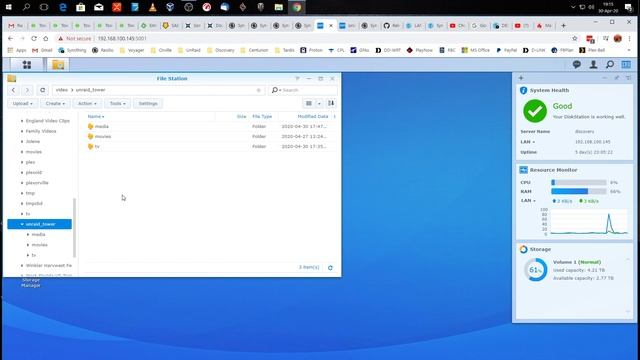
Task: Open DSM user options person icon
Action: 593,64
